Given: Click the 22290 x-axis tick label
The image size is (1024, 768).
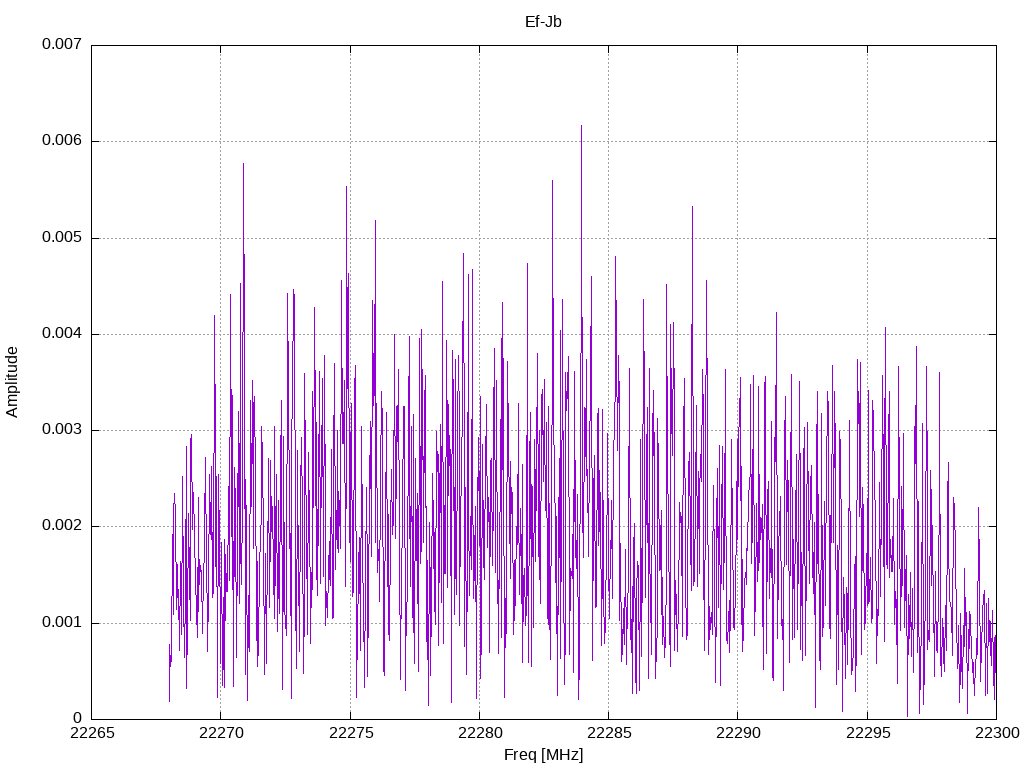Looking at the screenshot, I should click(x=739, y=733).
